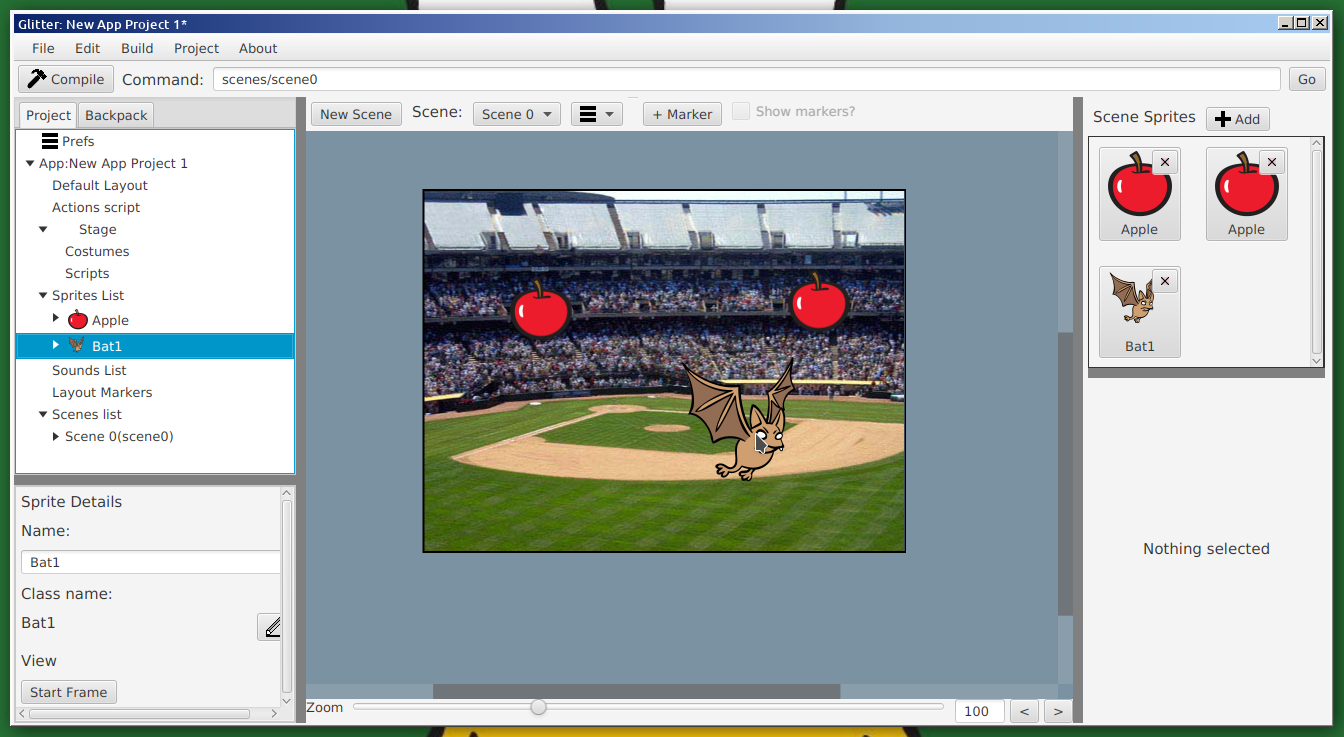Image resolution: width=1344 pixels, height=737 pixels.
Task: Click the left apple on the stage
Action: (x=540, y=309)
